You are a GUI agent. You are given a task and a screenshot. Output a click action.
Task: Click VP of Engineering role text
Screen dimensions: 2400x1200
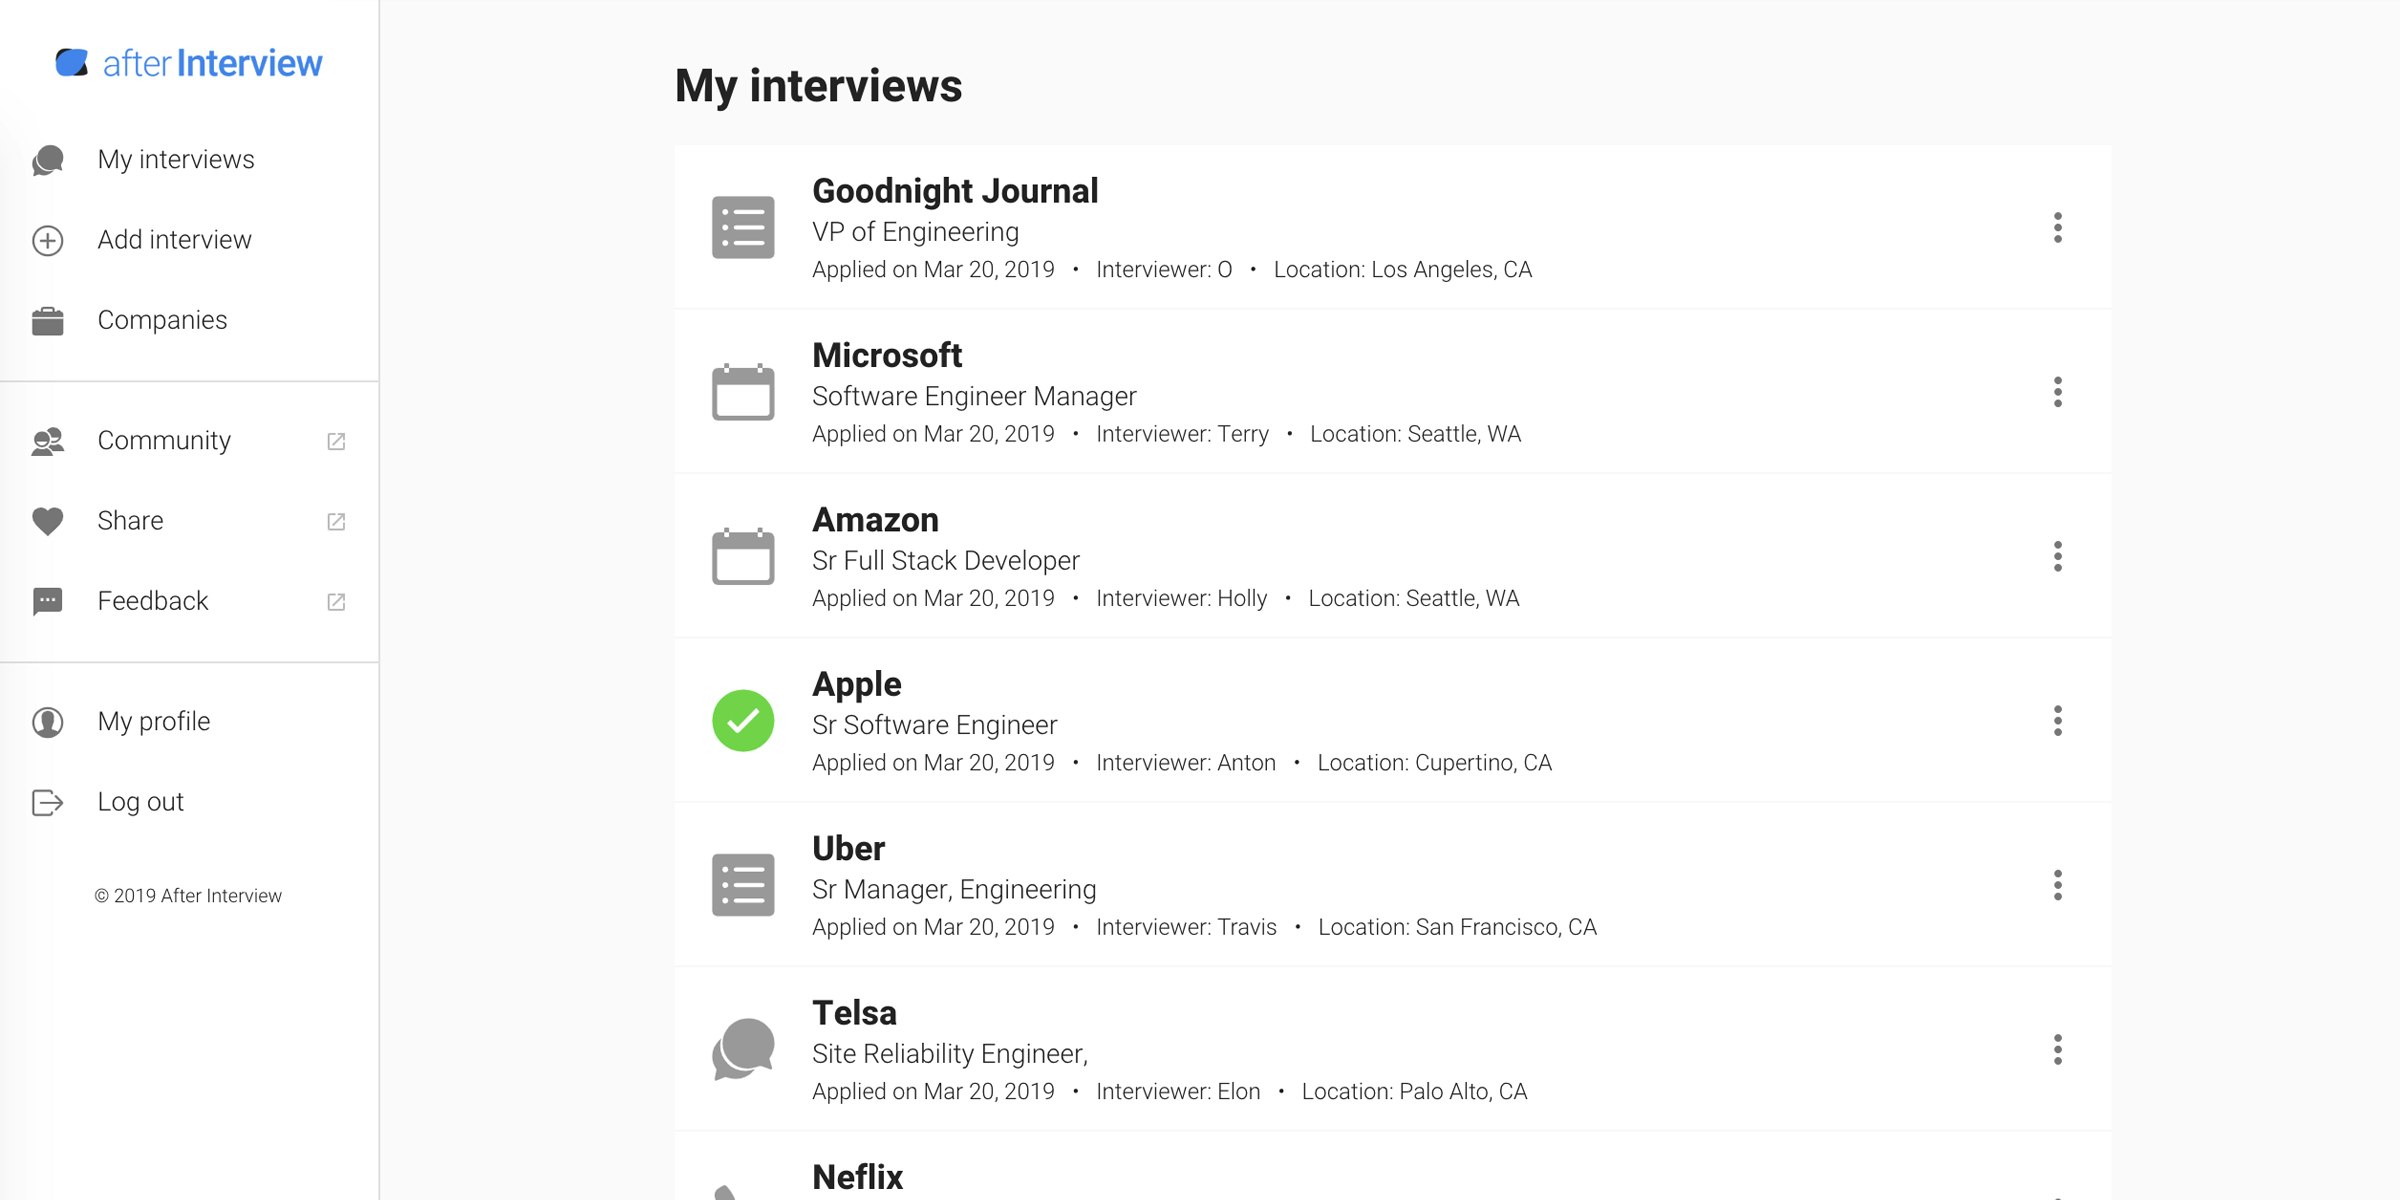(915, 232)
